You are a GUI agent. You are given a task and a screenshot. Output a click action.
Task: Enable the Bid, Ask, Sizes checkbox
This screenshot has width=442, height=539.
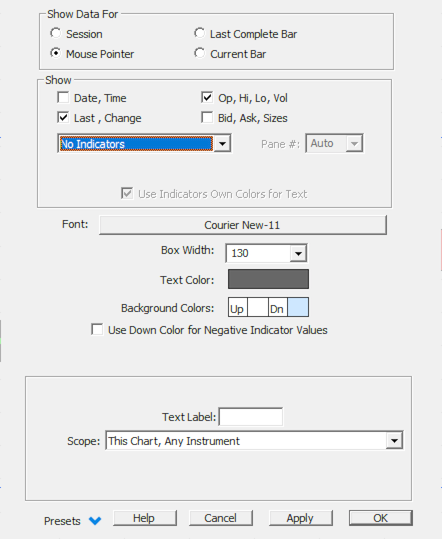coord(207,117)
